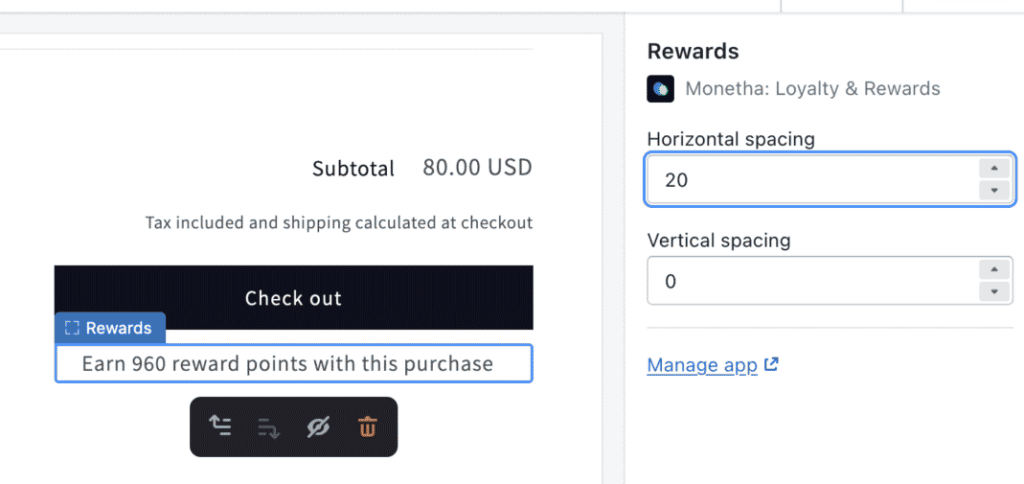1024x484 pixels.
Task: Decrease the Horizontal spacing value
Action: coord(994,190)
